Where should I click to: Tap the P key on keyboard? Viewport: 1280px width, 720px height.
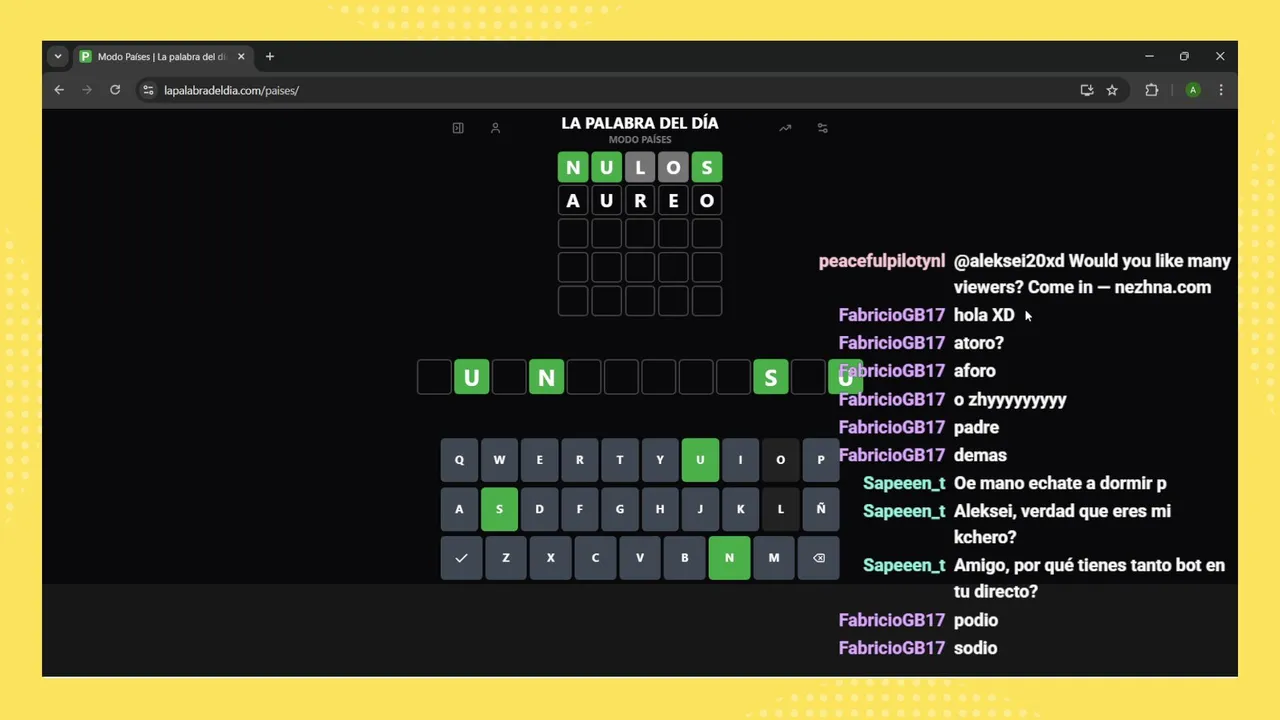821,460
